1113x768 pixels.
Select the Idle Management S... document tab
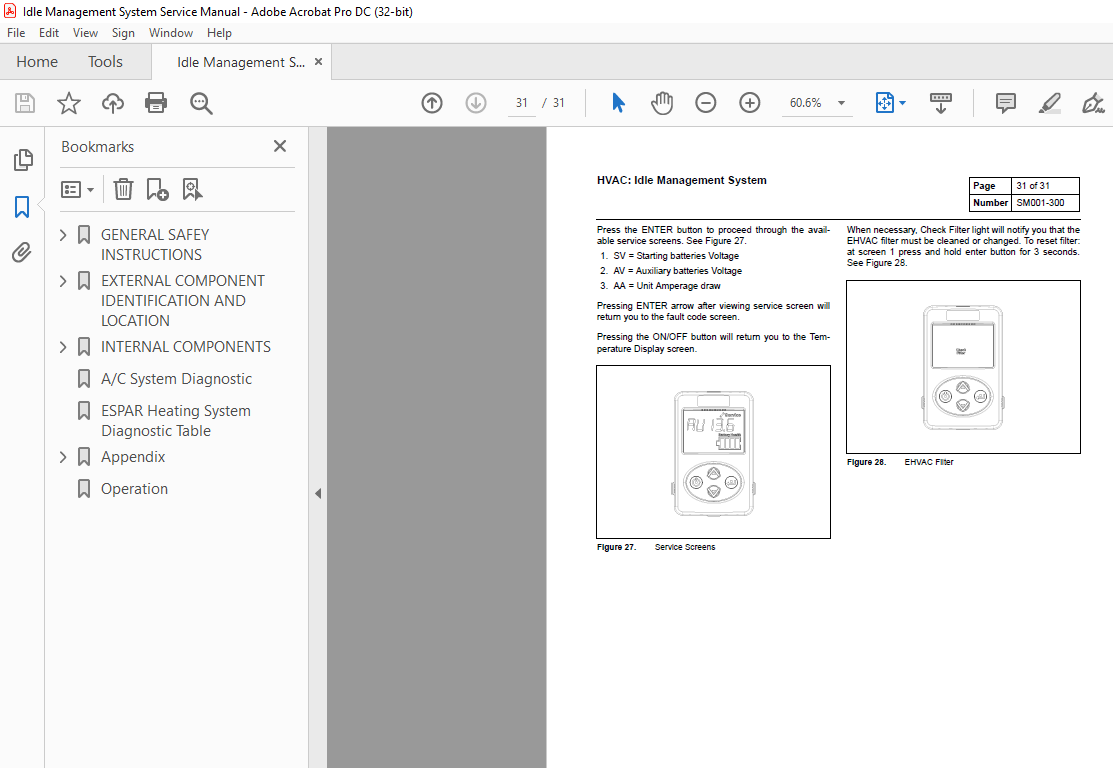241,62
